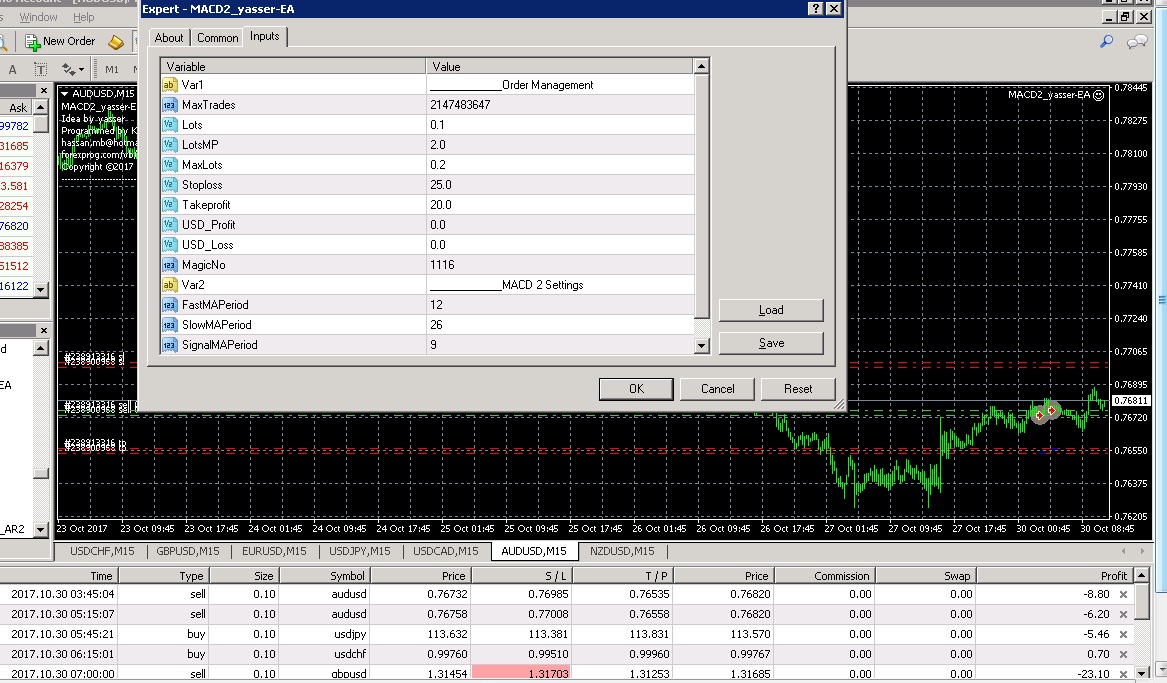Click the yellow book icon beside New Order
This screenshot has width=1167, height=683.
pos(116,41)
